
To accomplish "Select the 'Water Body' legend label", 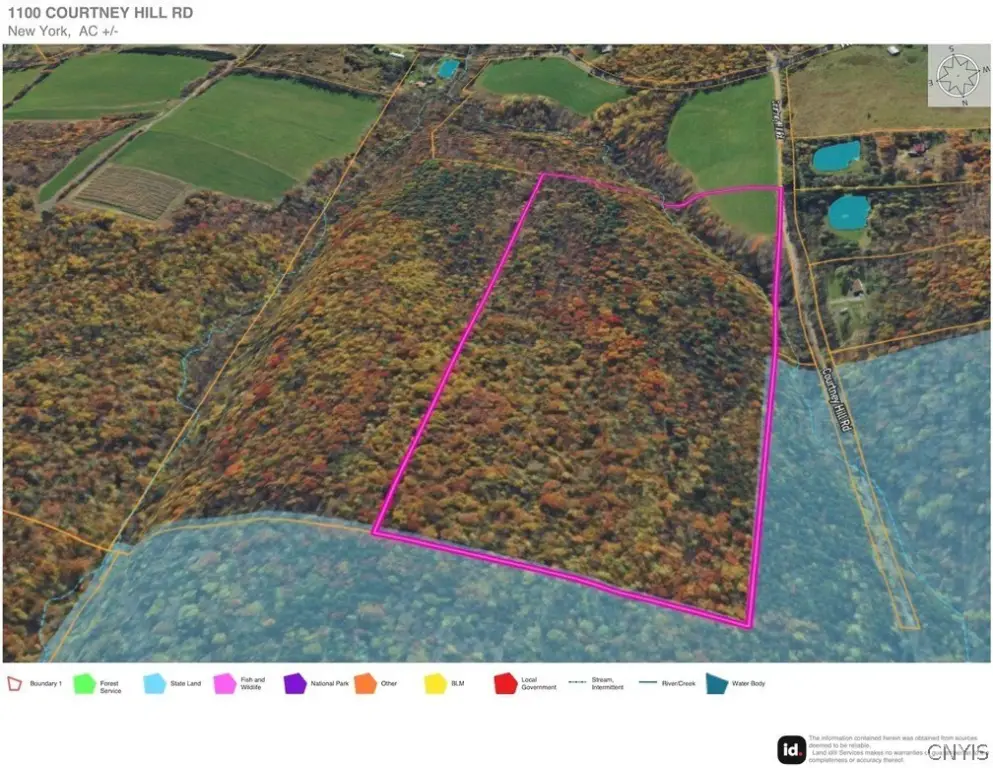I will point(749,684).
